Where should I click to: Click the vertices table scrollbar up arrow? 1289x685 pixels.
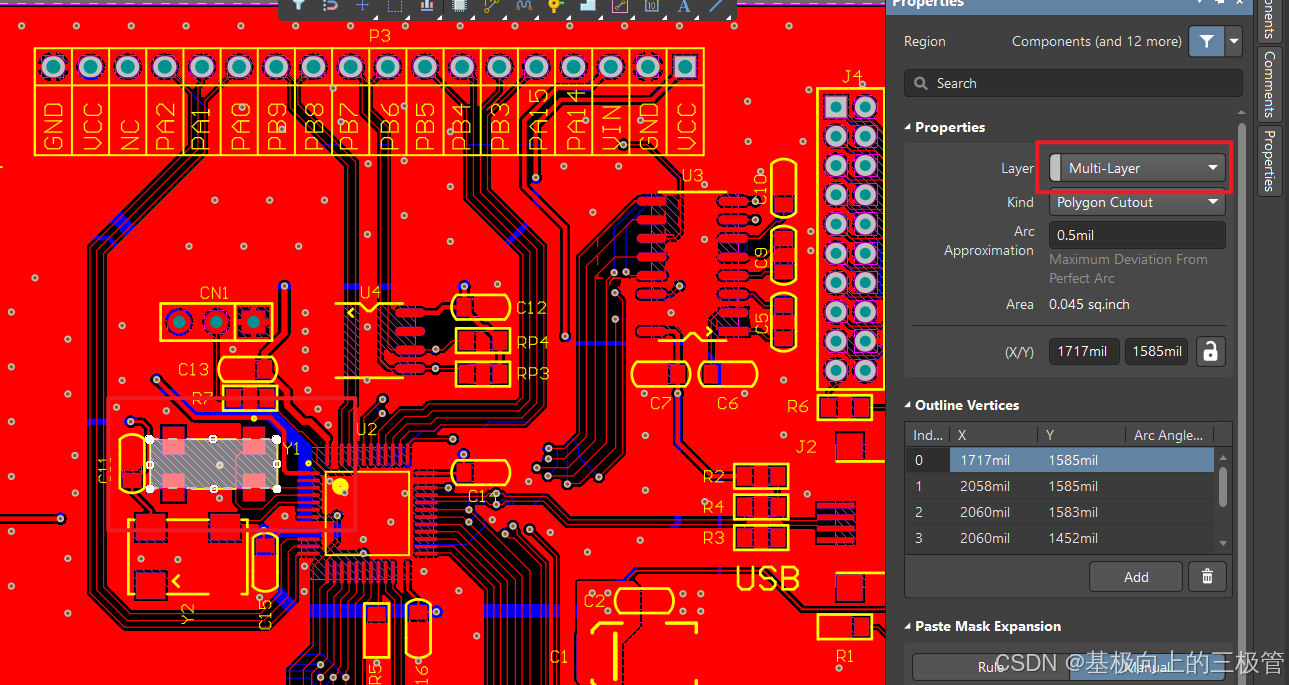click(1222, 458)
